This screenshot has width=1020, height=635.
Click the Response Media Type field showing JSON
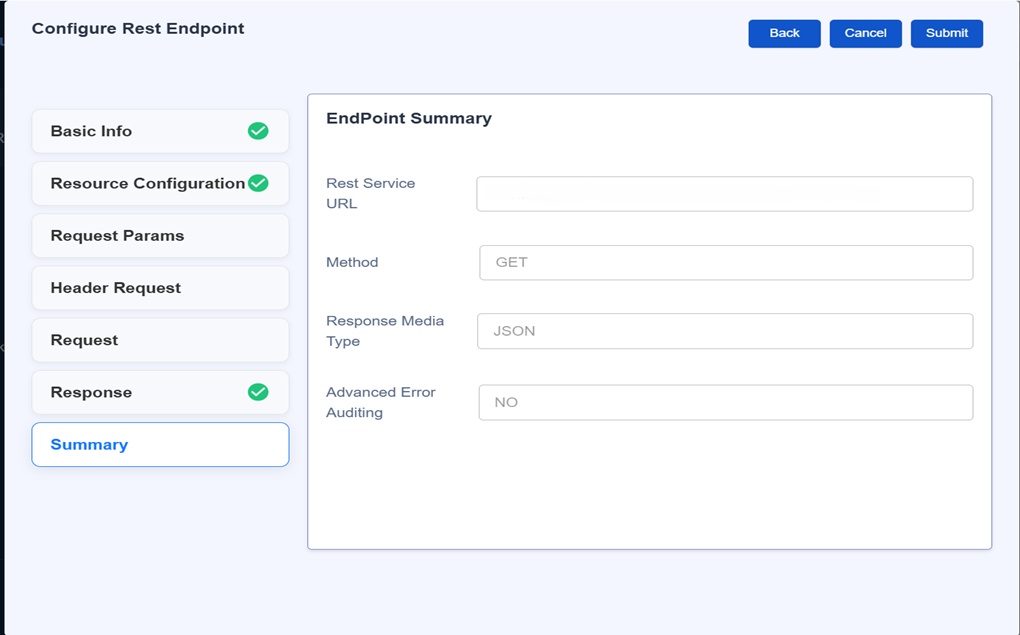point(724,332)
